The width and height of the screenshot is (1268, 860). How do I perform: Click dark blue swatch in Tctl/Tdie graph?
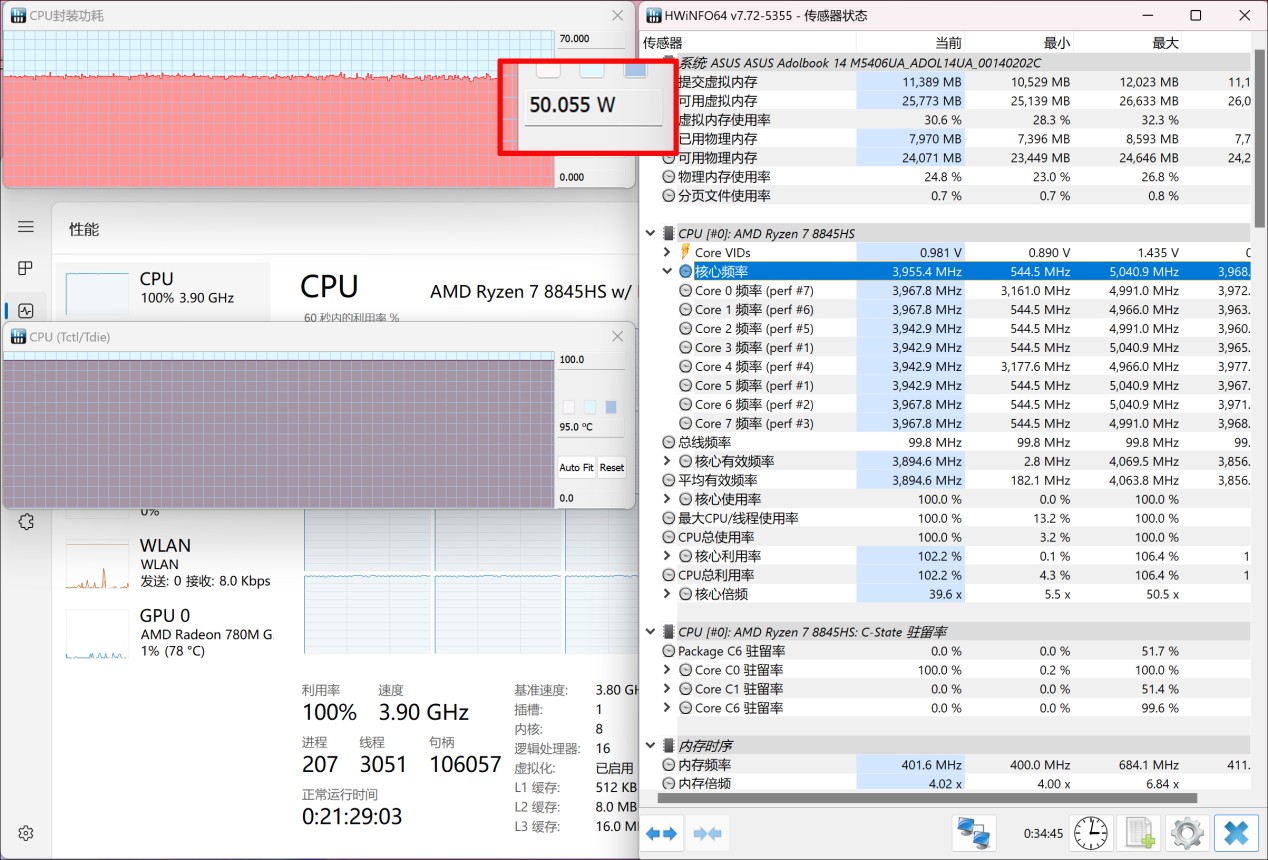pos(611,407)
